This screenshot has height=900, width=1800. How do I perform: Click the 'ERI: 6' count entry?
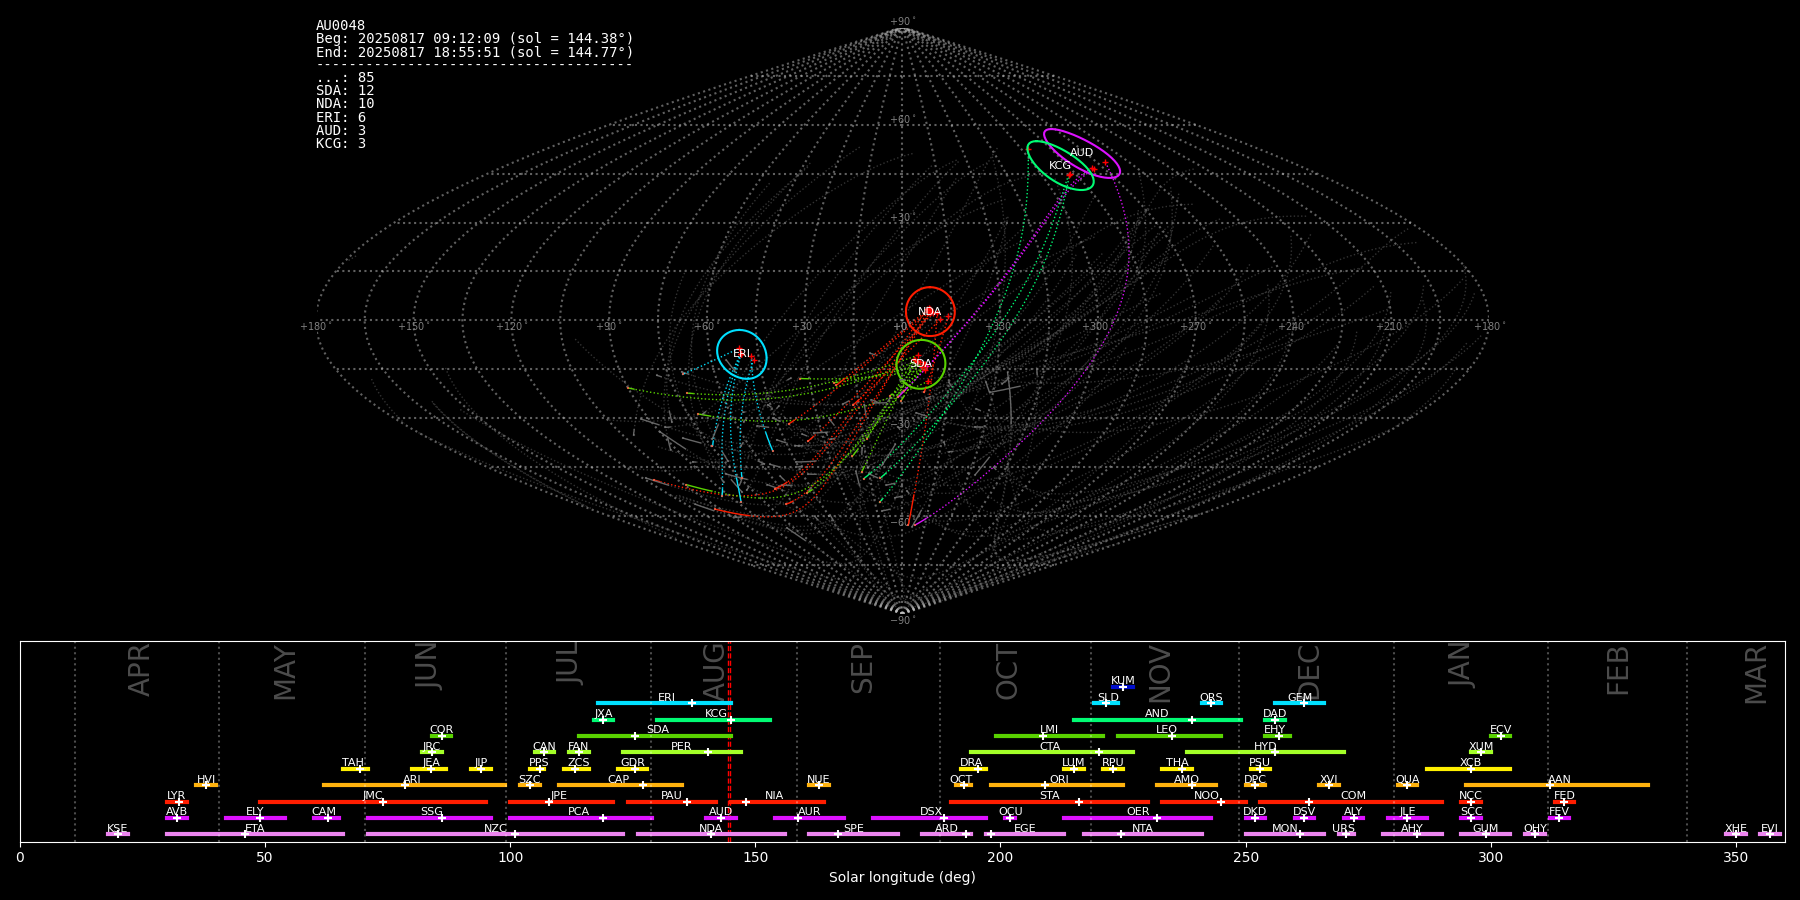coord(341,118)
